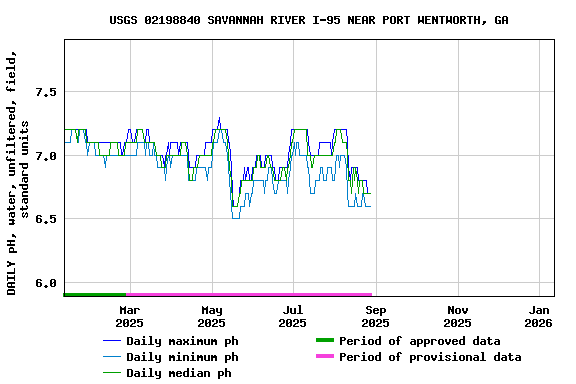This screenshot has height=384, width=576.
Task: Click the 'Jul 2025' x-axis label
Action: [292, 317]
